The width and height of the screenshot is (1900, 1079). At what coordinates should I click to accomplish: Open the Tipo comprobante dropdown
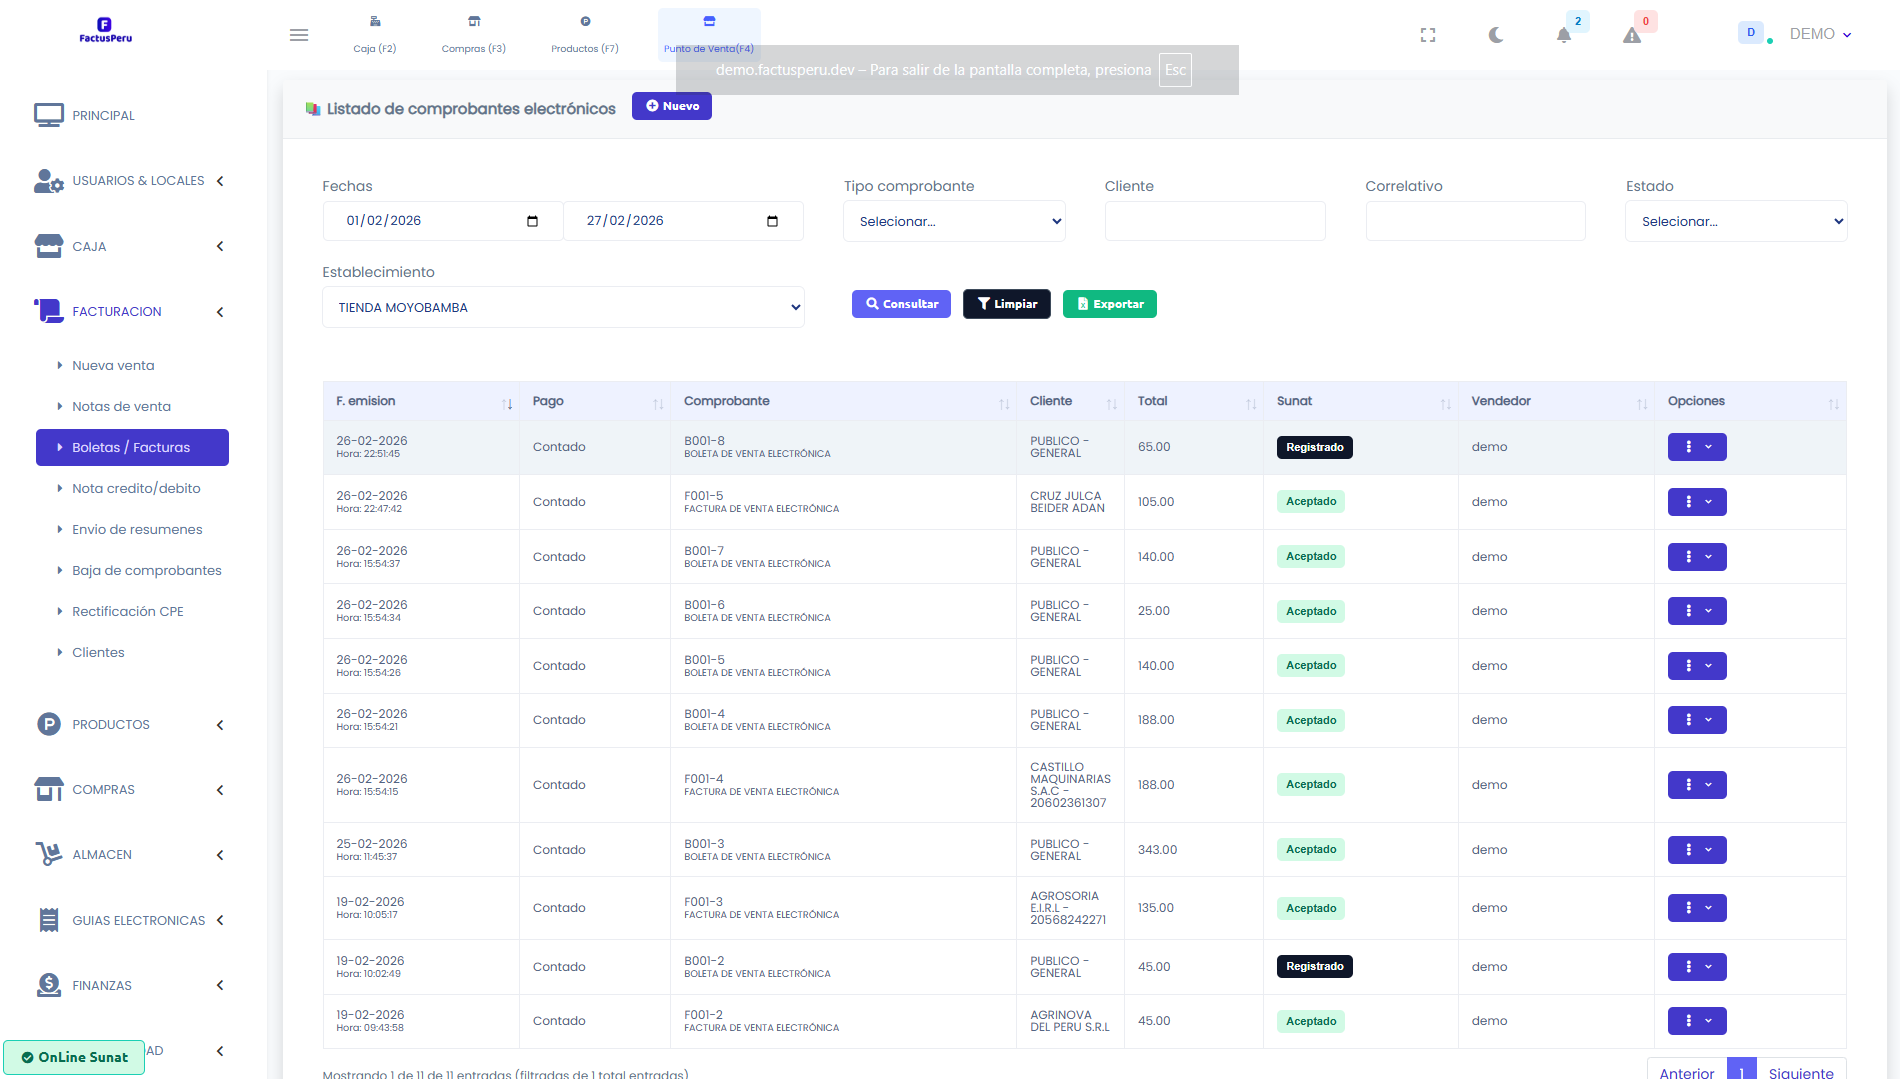(x=953, y=221)
